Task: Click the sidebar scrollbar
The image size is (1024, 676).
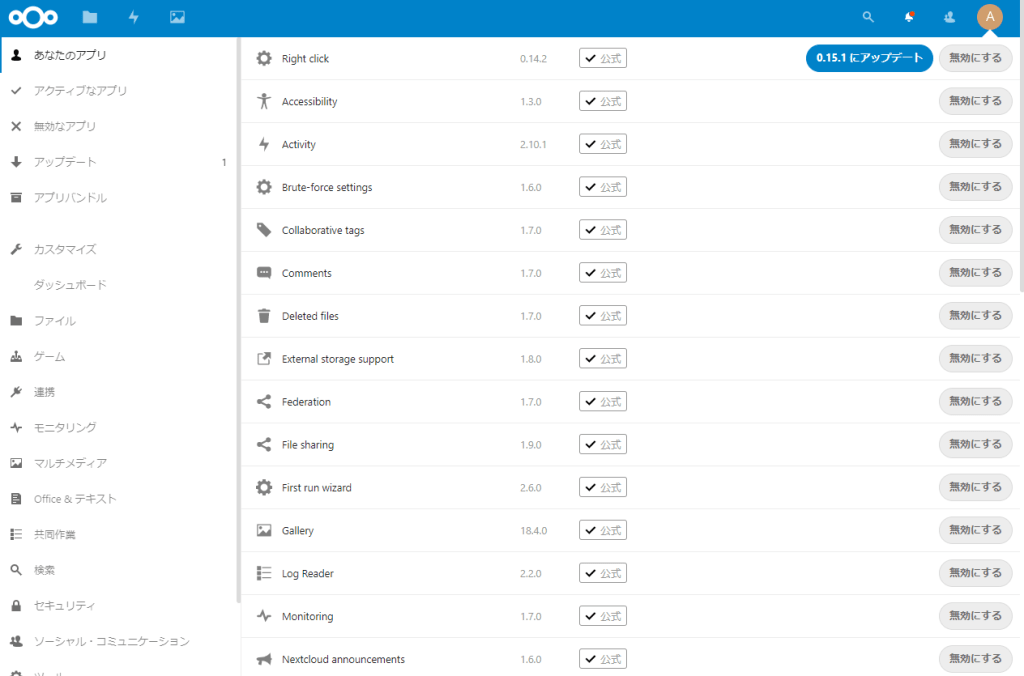Action: (238, 320)
